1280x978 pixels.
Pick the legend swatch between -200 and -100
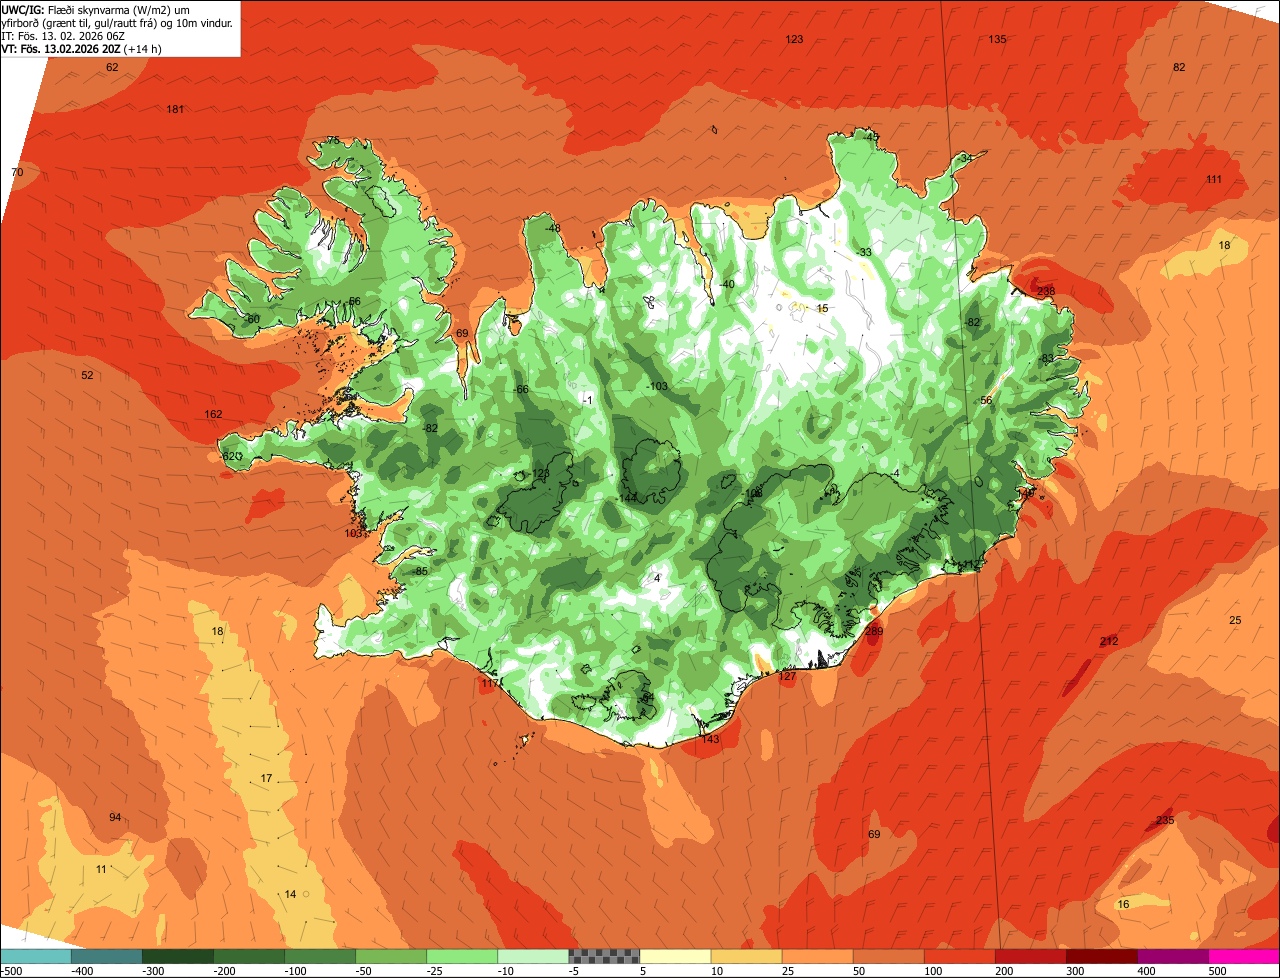point(249,956)
